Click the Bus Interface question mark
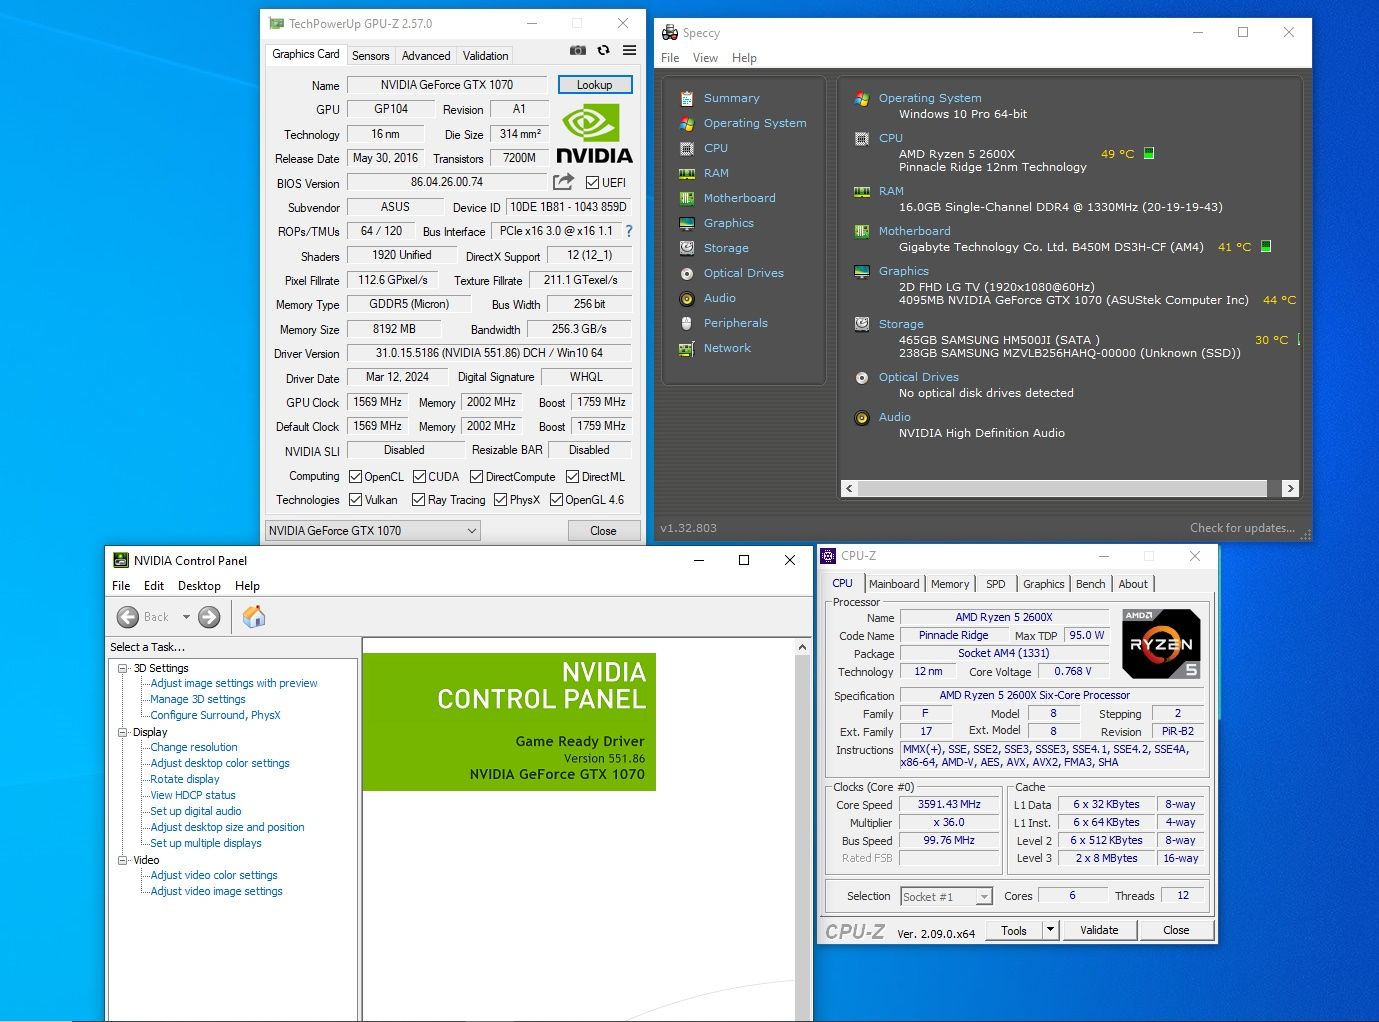The width and height of the screenshot is (1379, 1022). 629,231
